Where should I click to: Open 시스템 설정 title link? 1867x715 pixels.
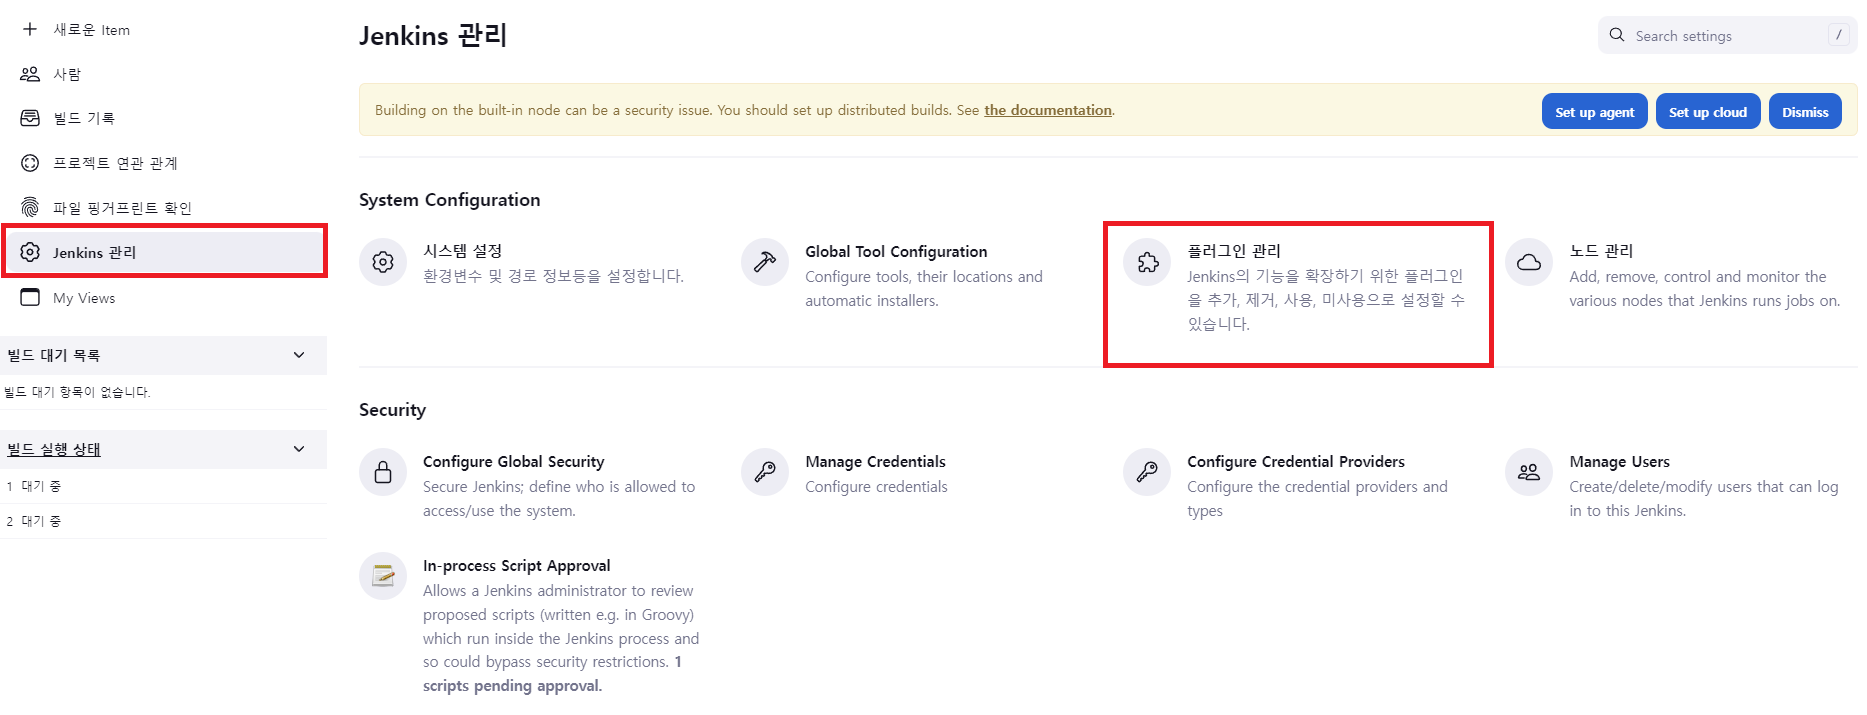point(462,251)
